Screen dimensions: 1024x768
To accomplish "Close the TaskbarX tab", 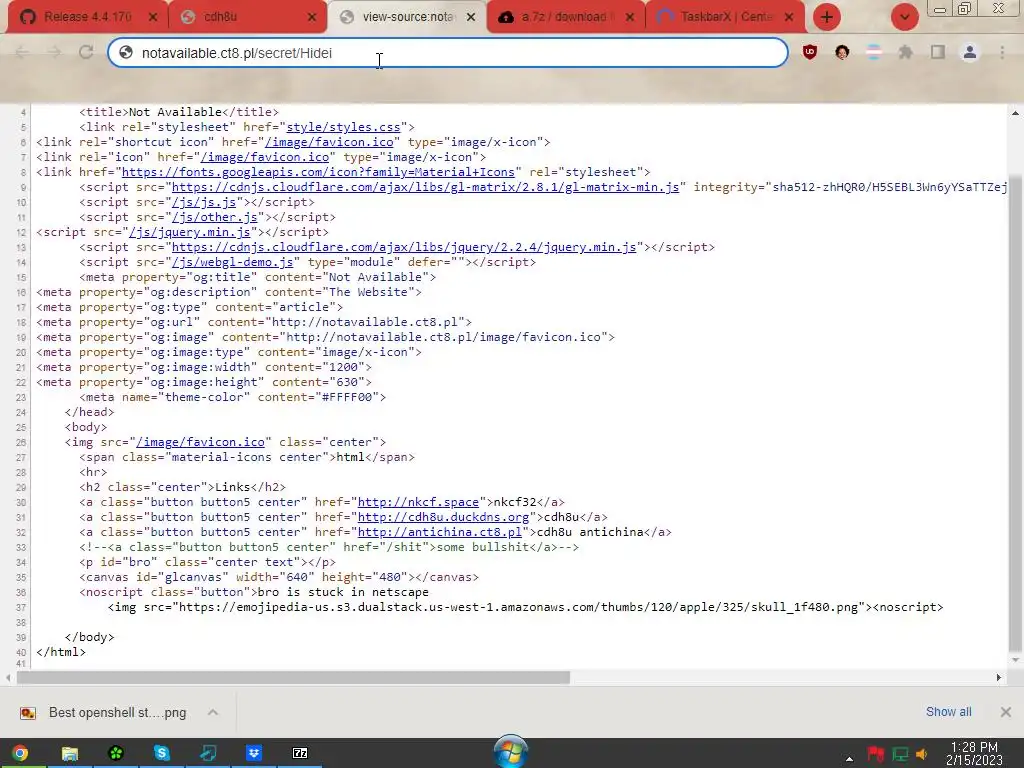I will click(x=789, y=17).
